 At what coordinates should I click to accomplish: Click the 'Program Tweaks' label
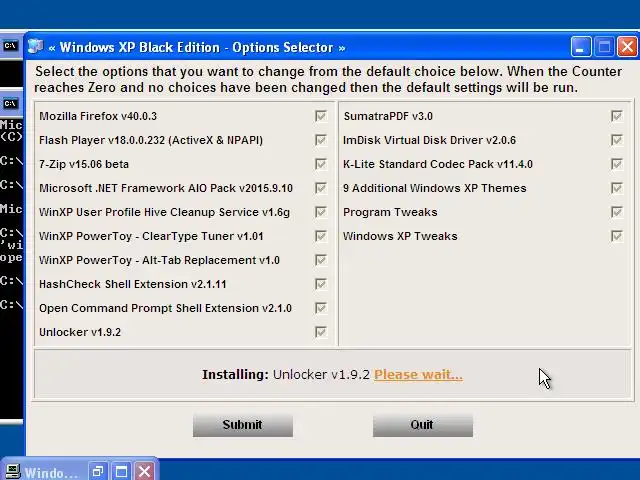pyautogui.click(x=390, y=212)
